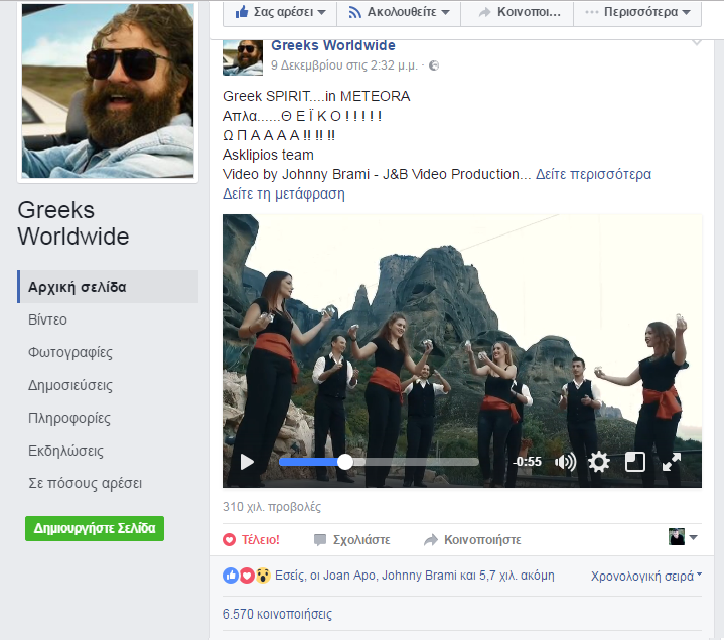Mute the video volume speaker icon
The height and width of the screenshot is (640, 724).
(x=565, y=462)
